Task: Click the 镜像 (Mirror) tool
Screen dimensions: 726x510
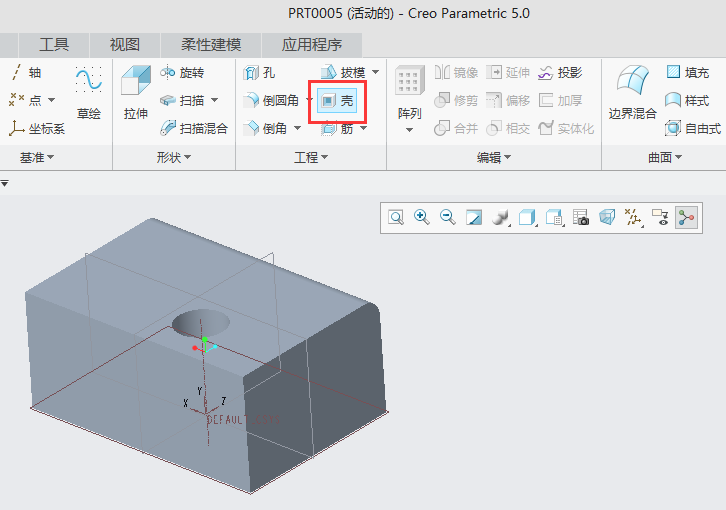Action: [456, 73]
